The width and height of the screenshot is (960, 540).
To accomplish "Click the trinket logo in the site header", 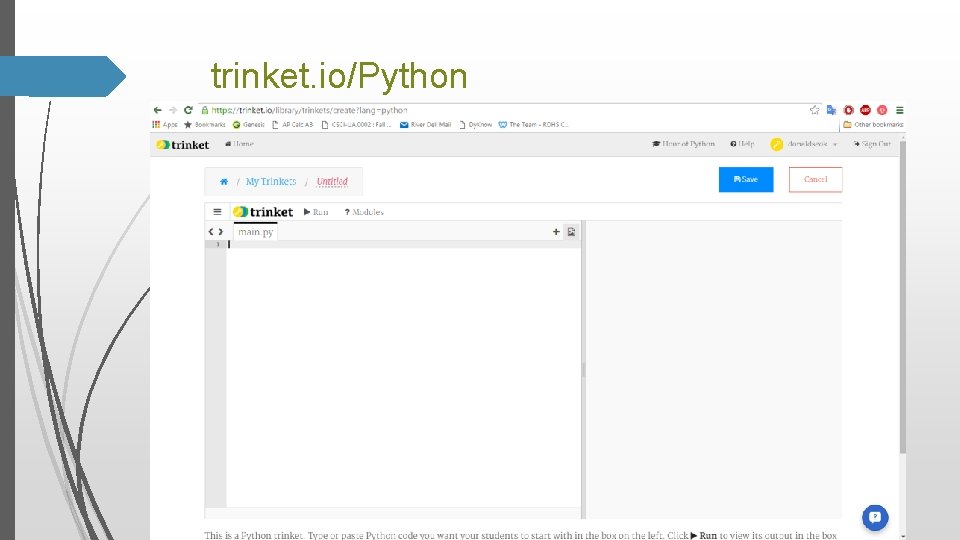I will [x=182, y=144].
